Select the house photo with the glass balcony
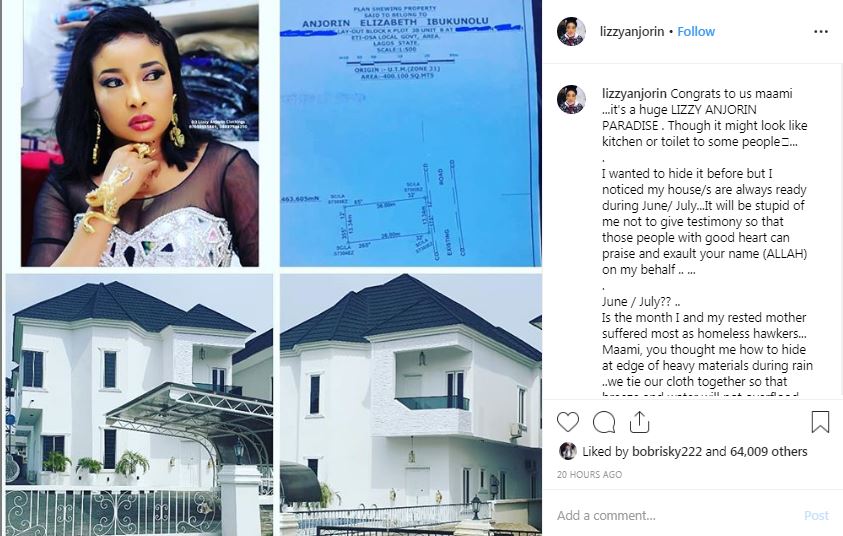Screen dimensions: 843x536 click(411, 405)
